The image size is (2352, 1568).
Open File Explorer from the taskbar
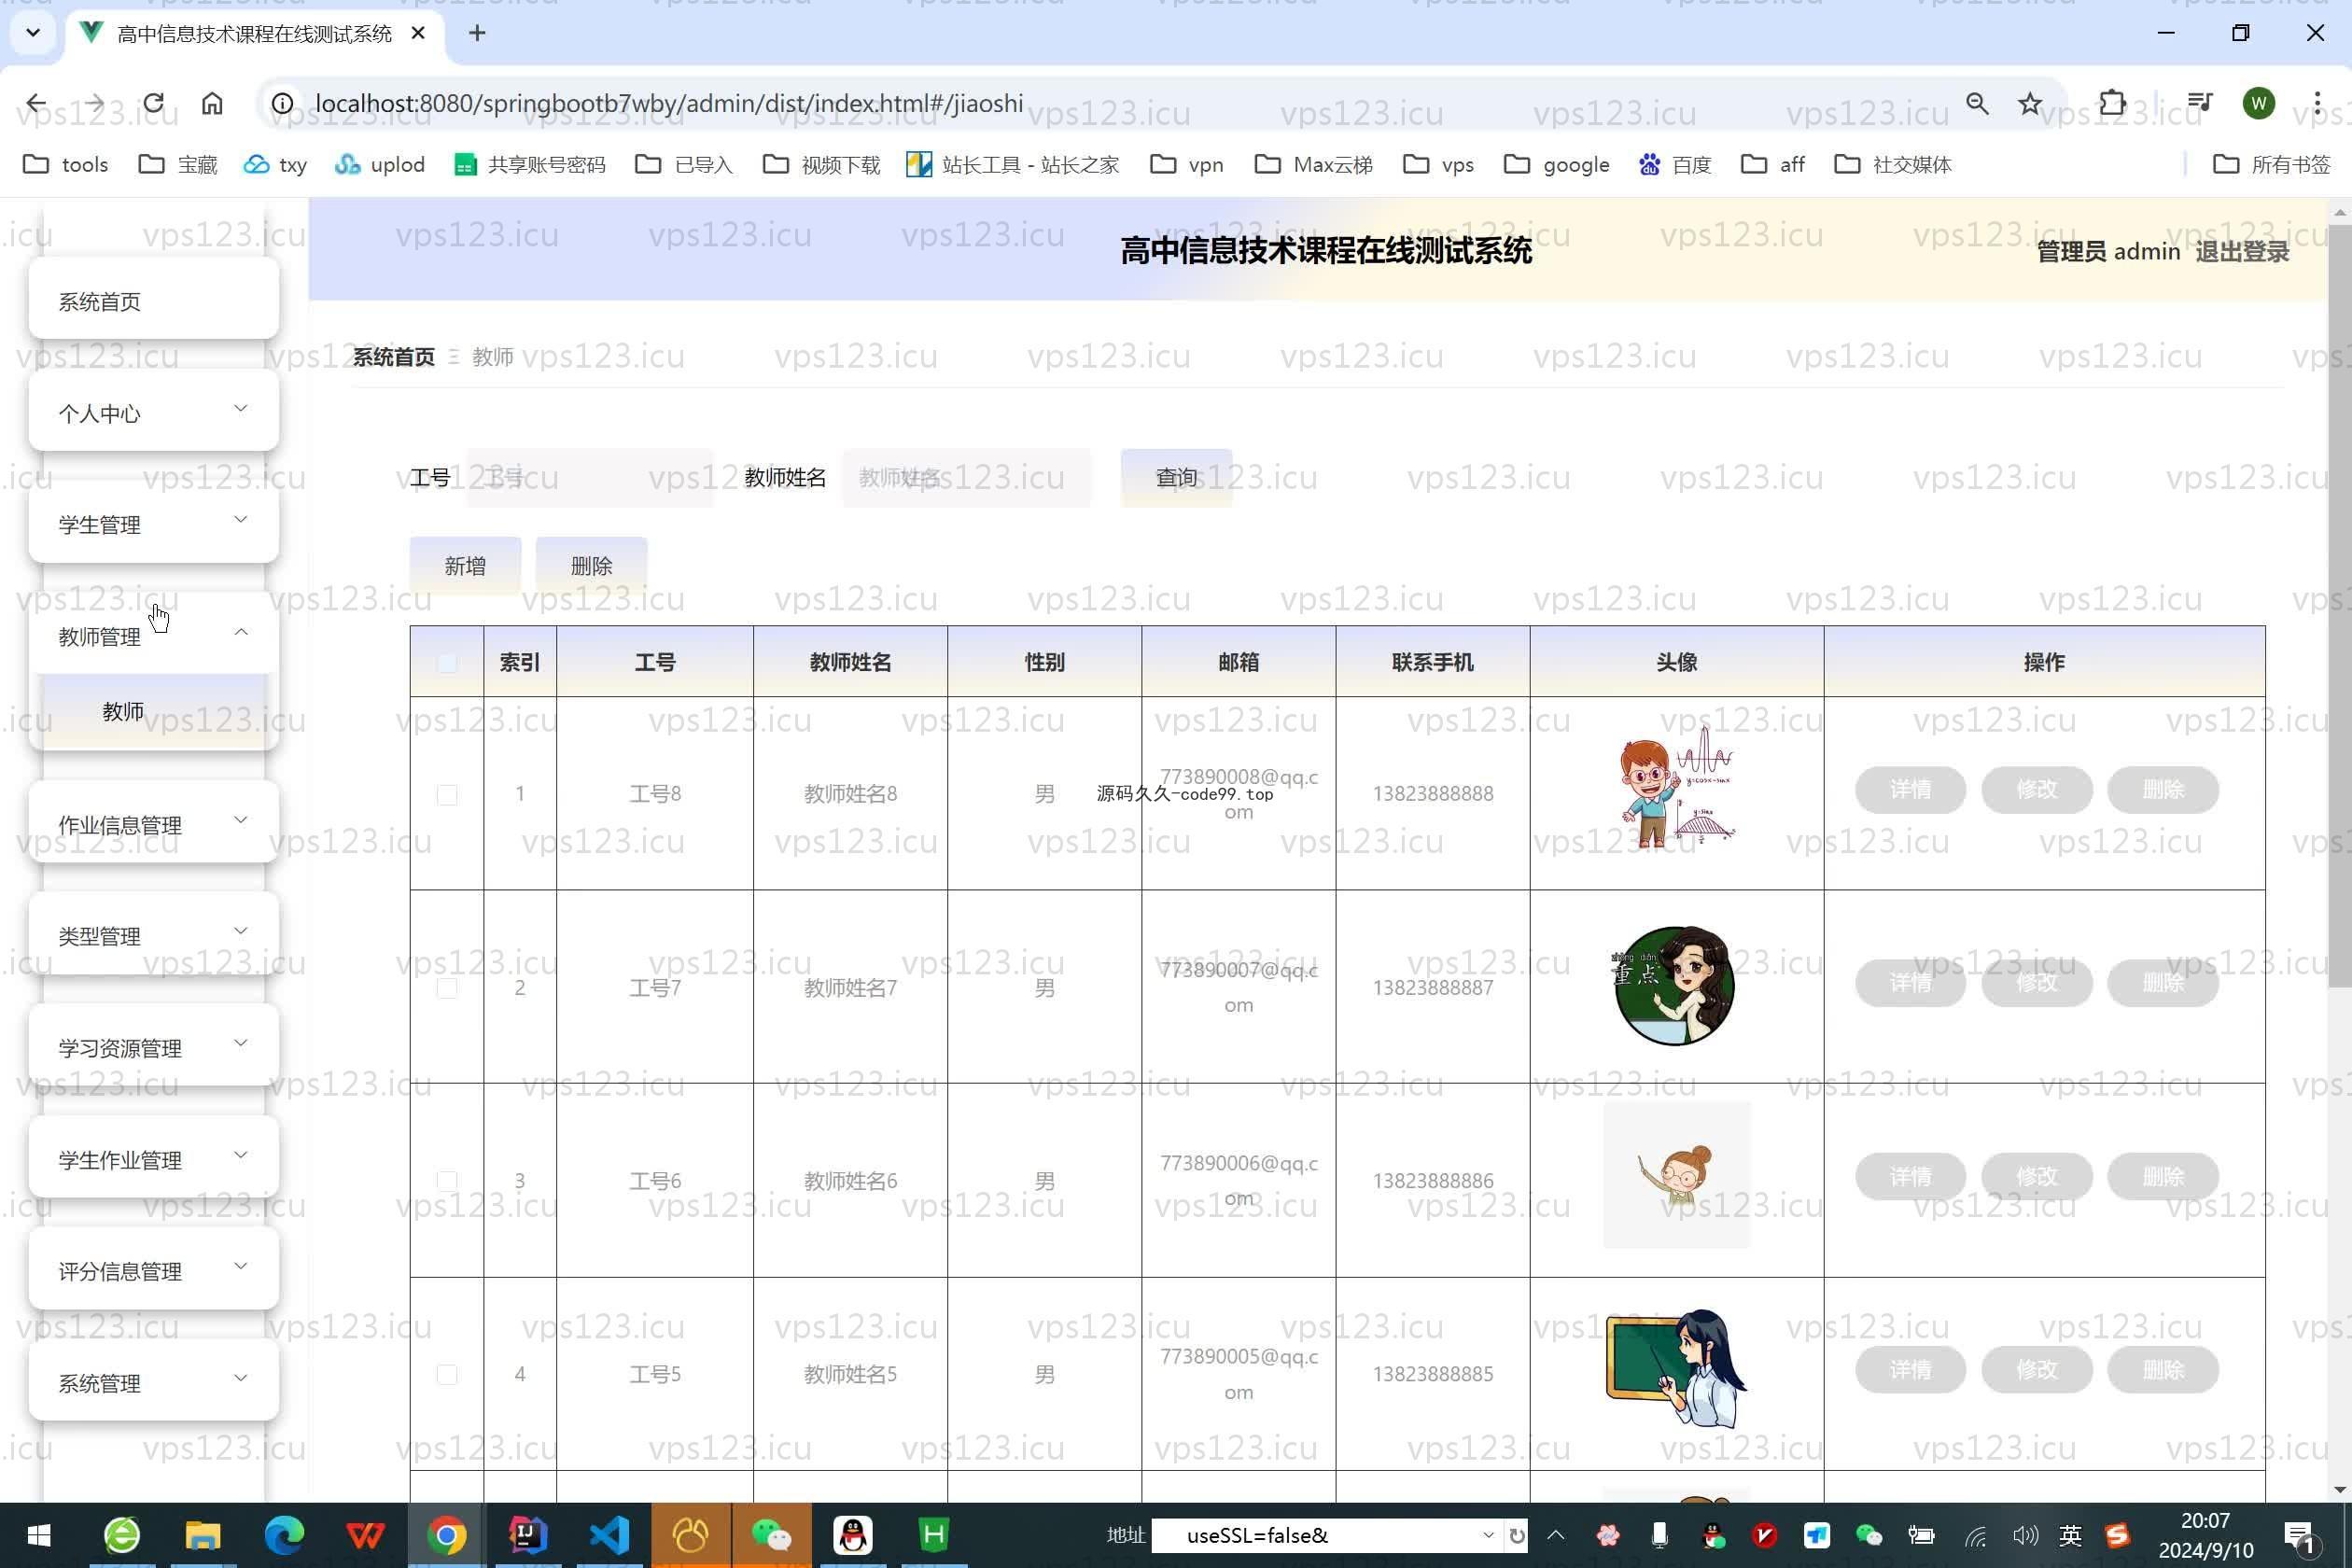203,1534
